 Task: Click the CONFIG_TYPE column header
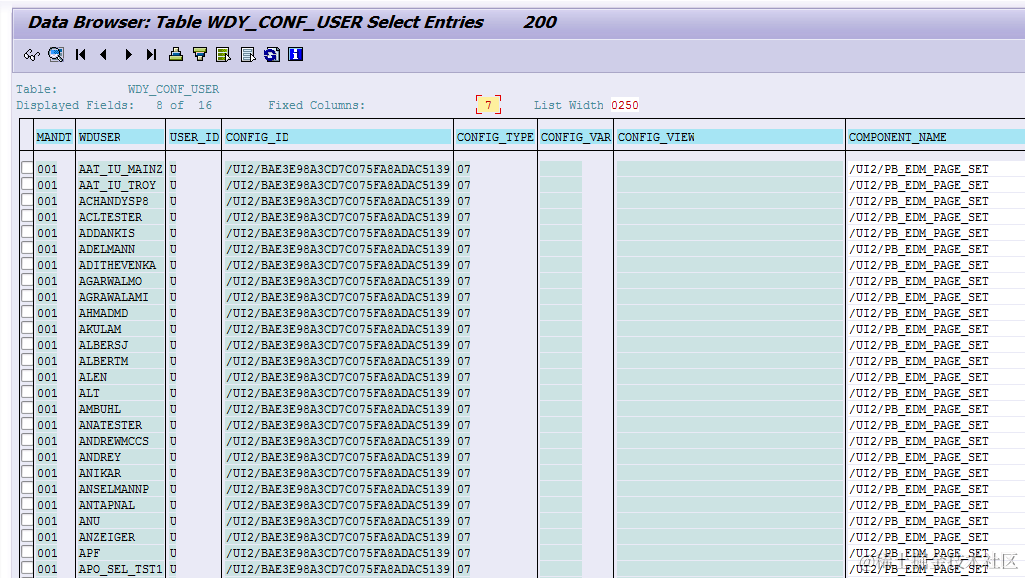(496, 137)
